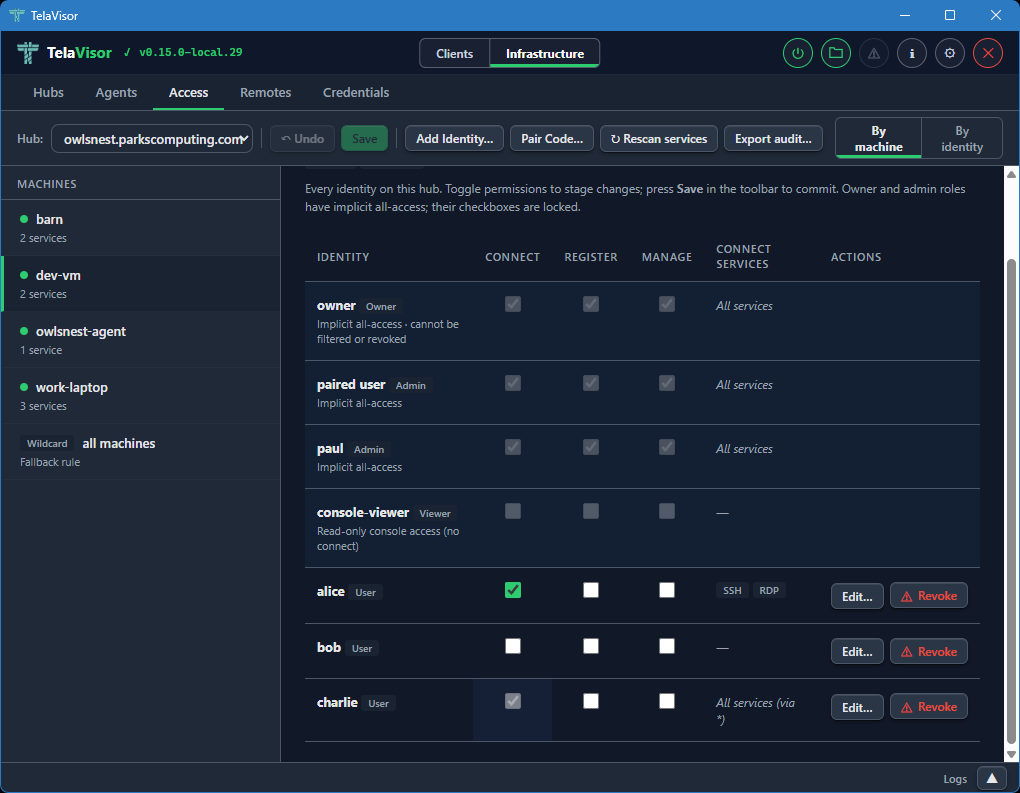Open the settings gear icon
The image size is (1020, 793).
[x=950, y=53]
